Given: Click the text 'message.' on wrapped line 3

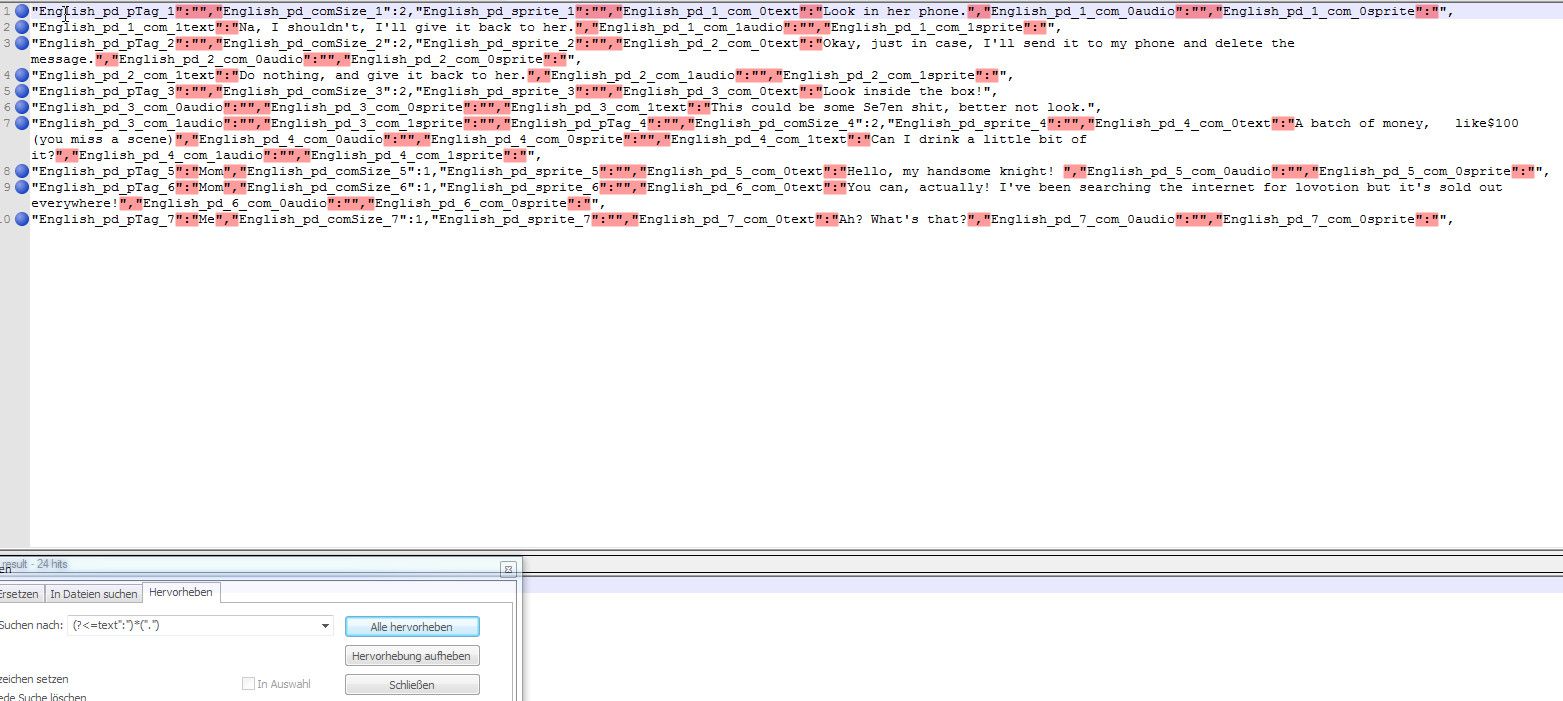Looking at the screenshot, I should pyautogui.click(x=62, y=60).
